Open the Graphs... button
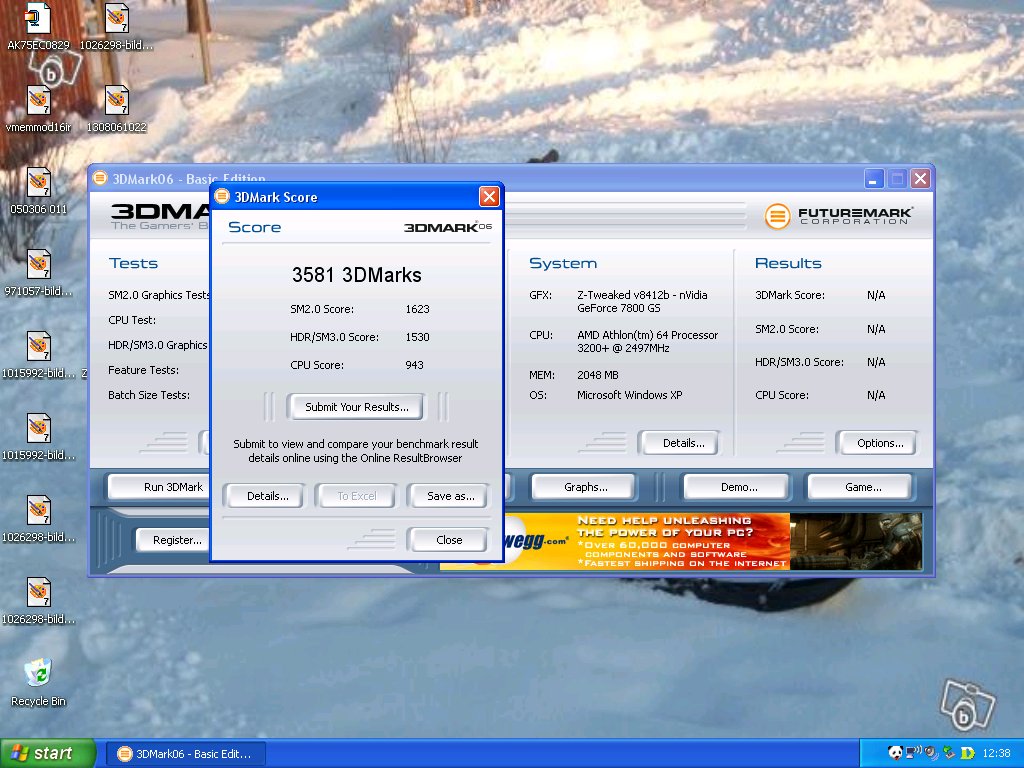This screenshot has height=768, width=1024. [x=584, y=487]
